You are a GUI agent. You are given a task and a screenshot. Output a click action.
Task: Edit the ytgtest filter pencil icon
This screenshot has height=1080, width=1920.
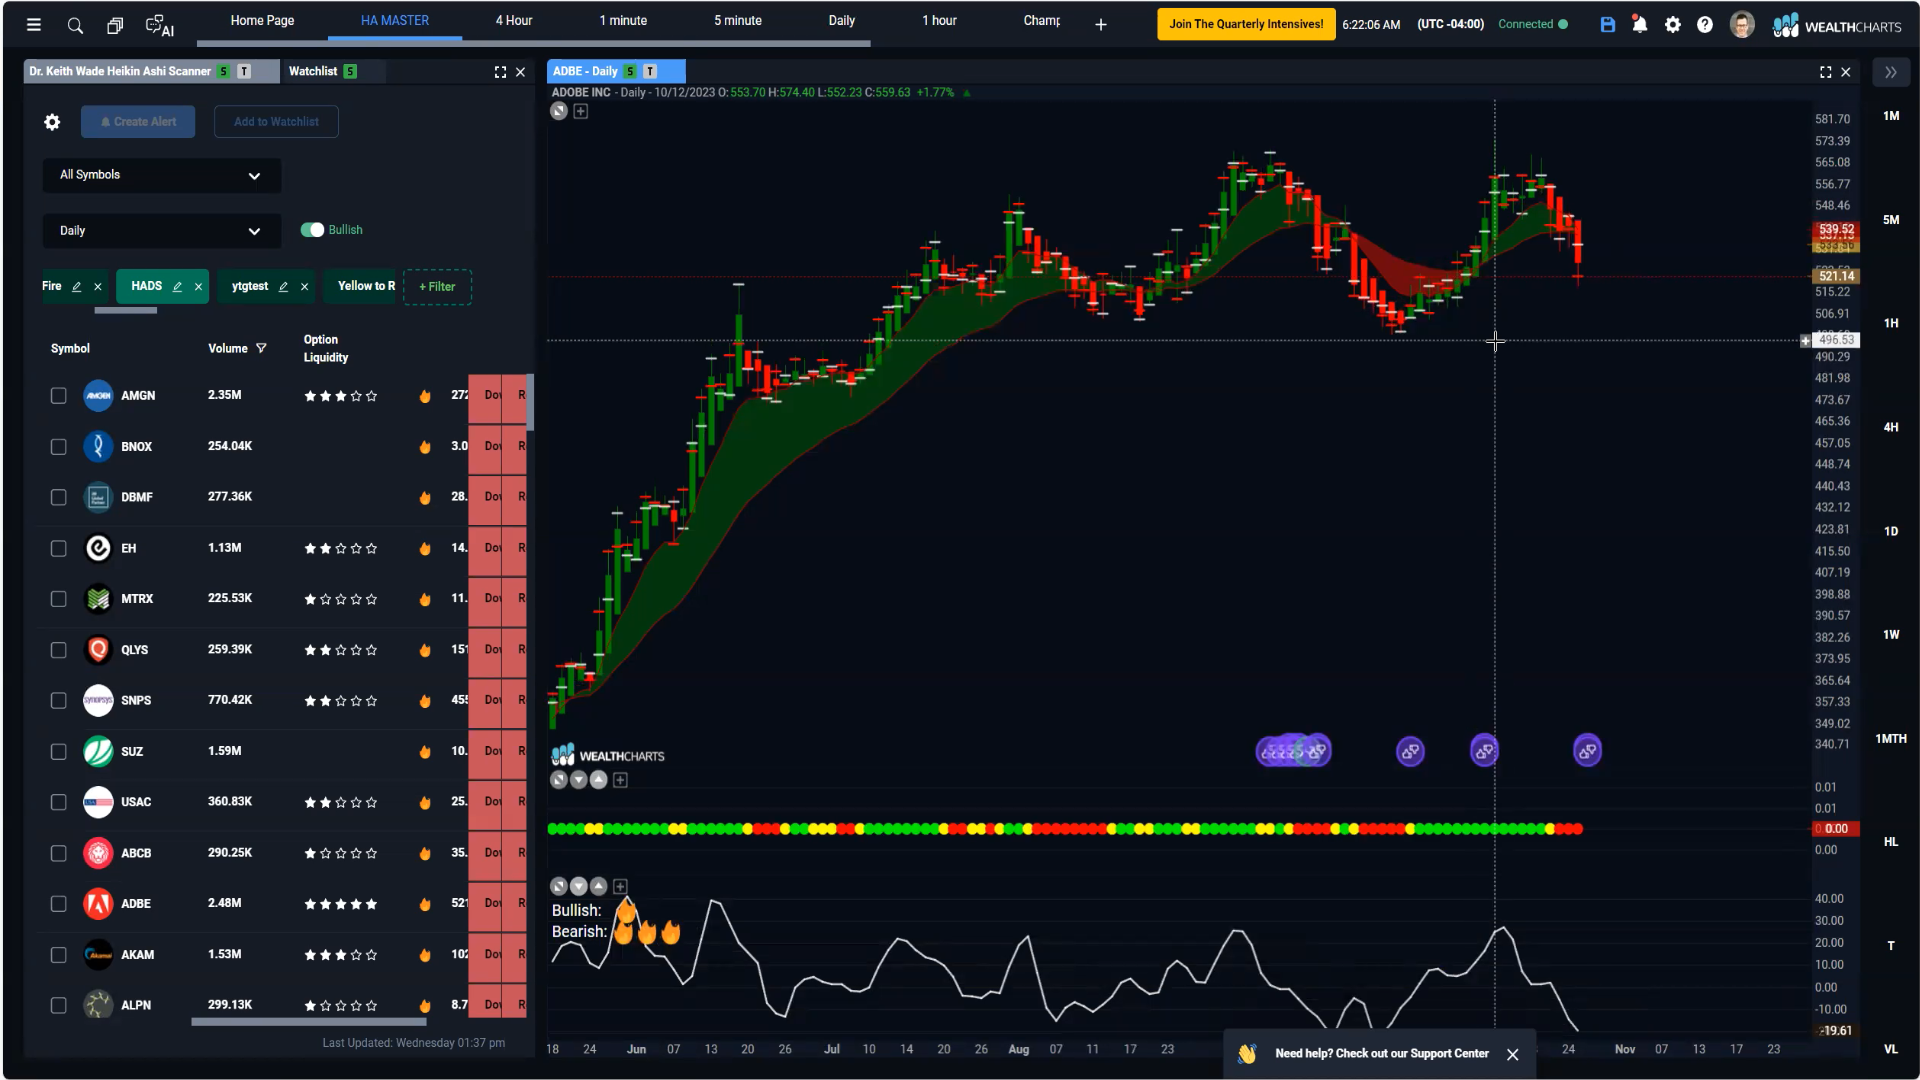[x=283, y=287]
